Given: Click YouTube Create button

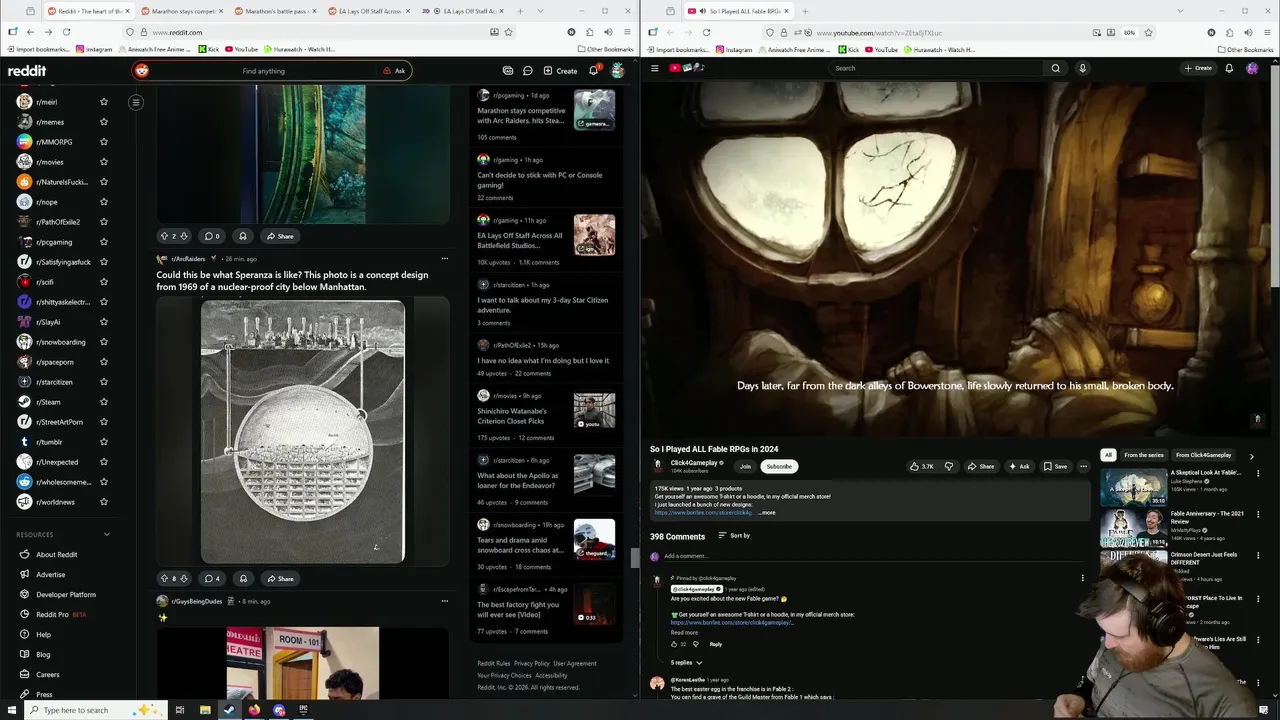Looking at the screenshot, I should click(x=1198, y=68).
